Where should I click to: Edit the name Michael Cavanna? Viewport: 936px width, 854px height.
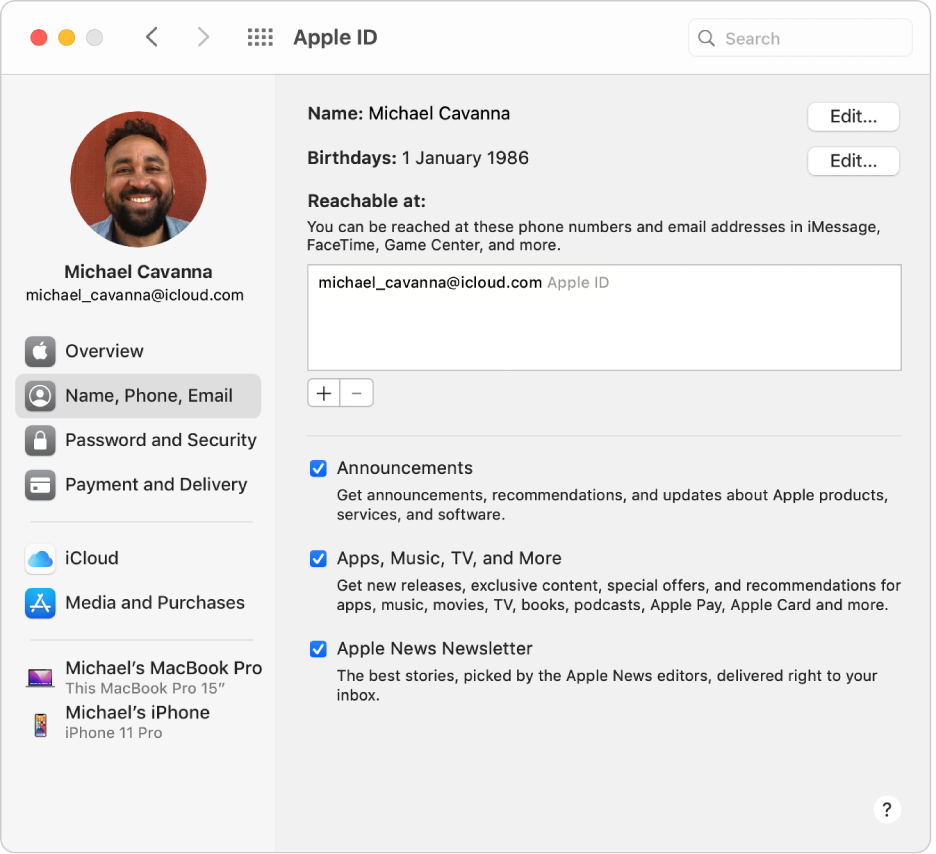pos(852,116)
